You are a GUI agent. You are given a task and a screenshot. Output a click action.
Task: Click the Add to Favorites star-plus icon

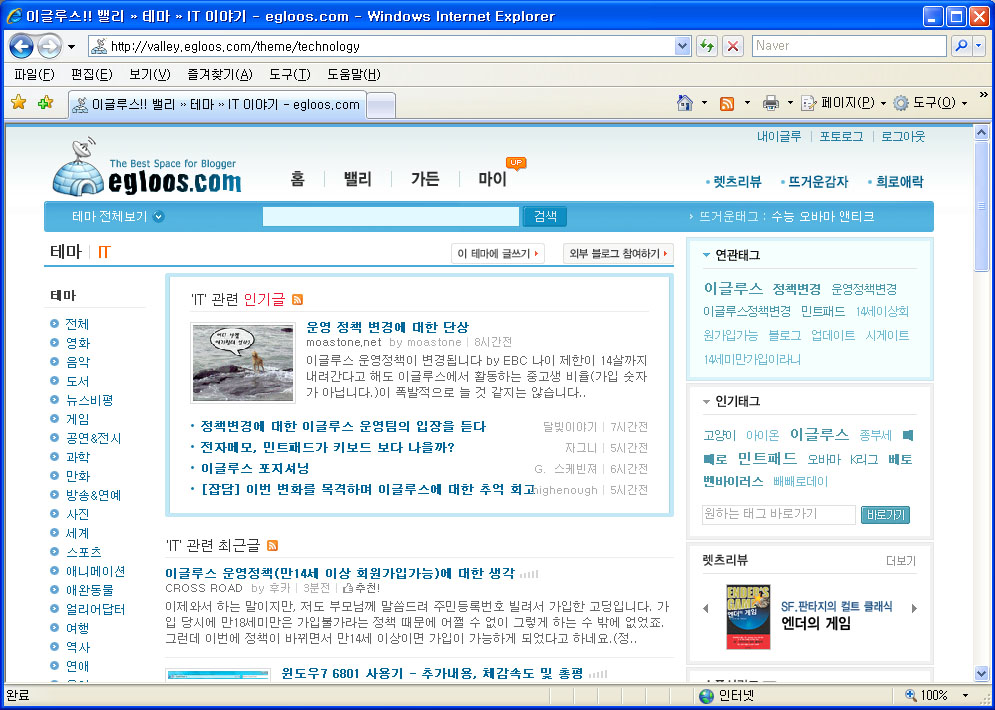click(x=45, y=102)
